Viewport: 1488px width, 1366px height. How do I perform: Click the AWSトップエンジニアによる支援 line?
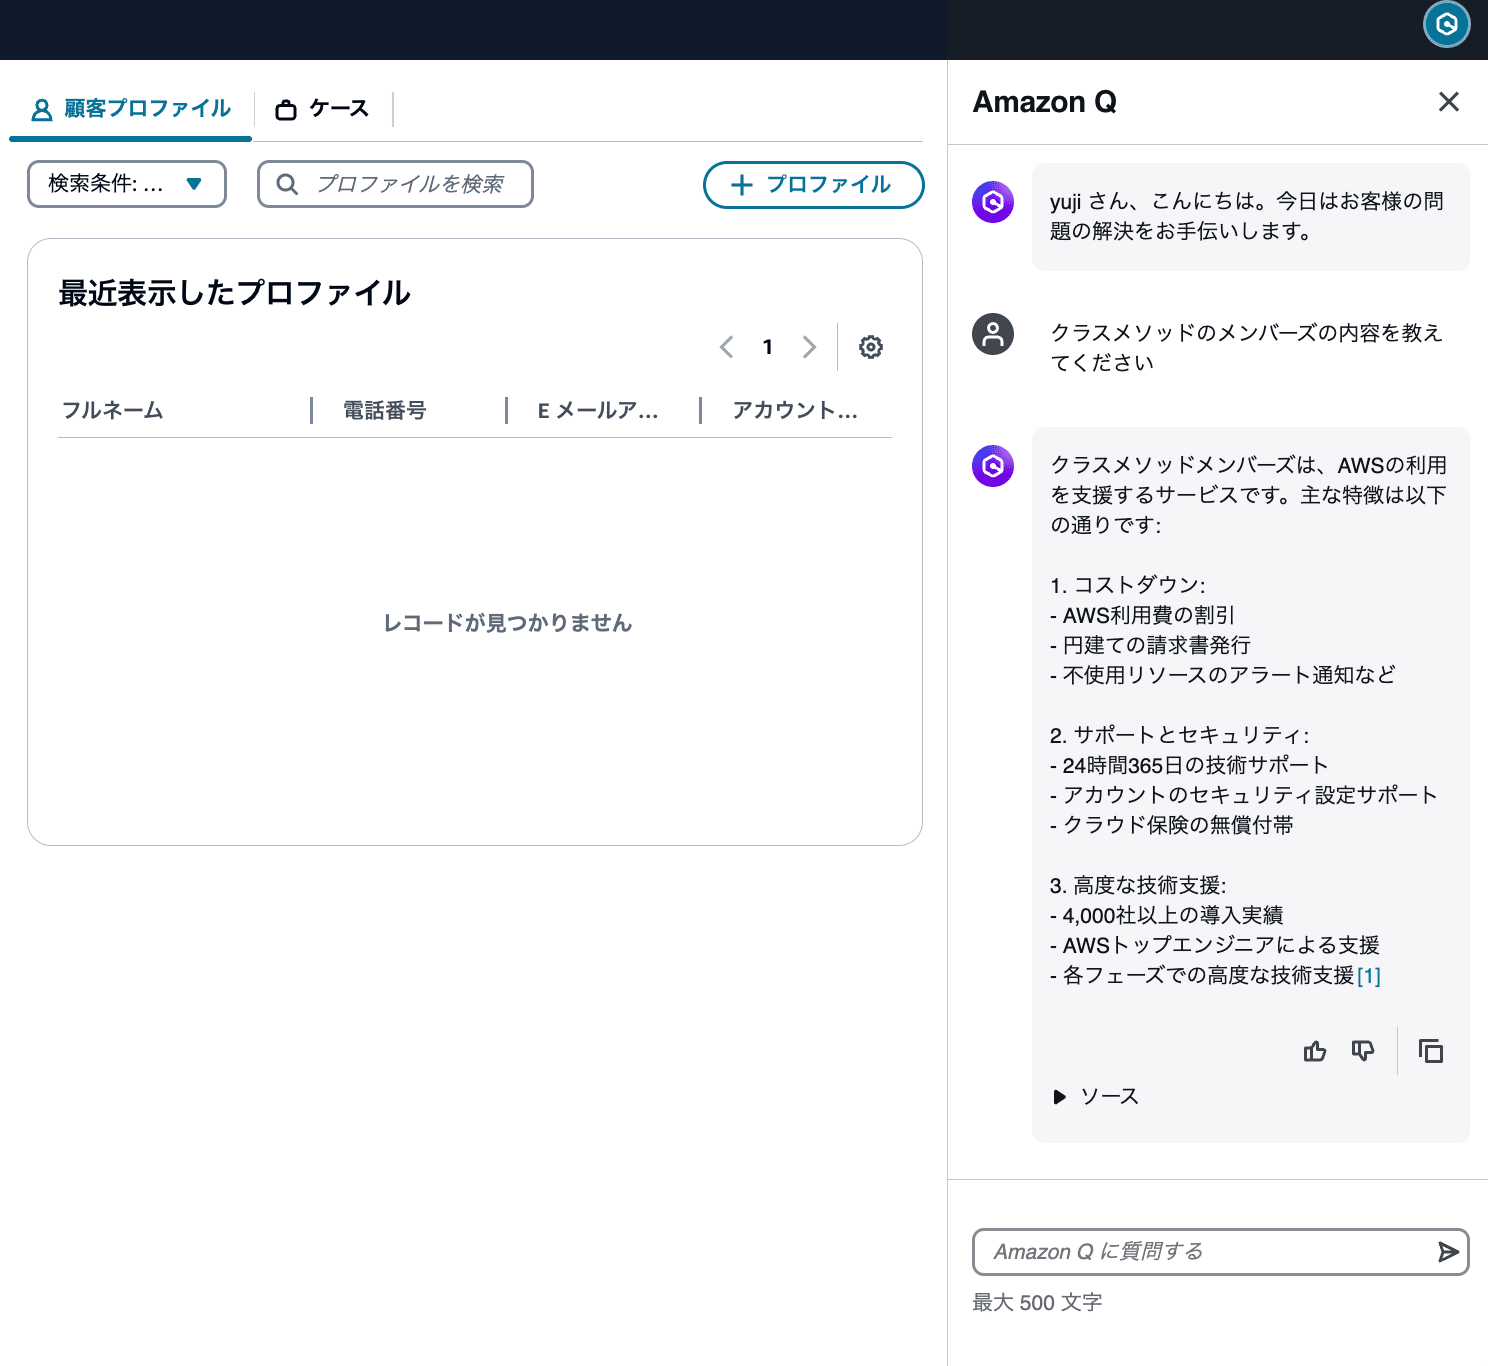click(x=1215, y=945)
